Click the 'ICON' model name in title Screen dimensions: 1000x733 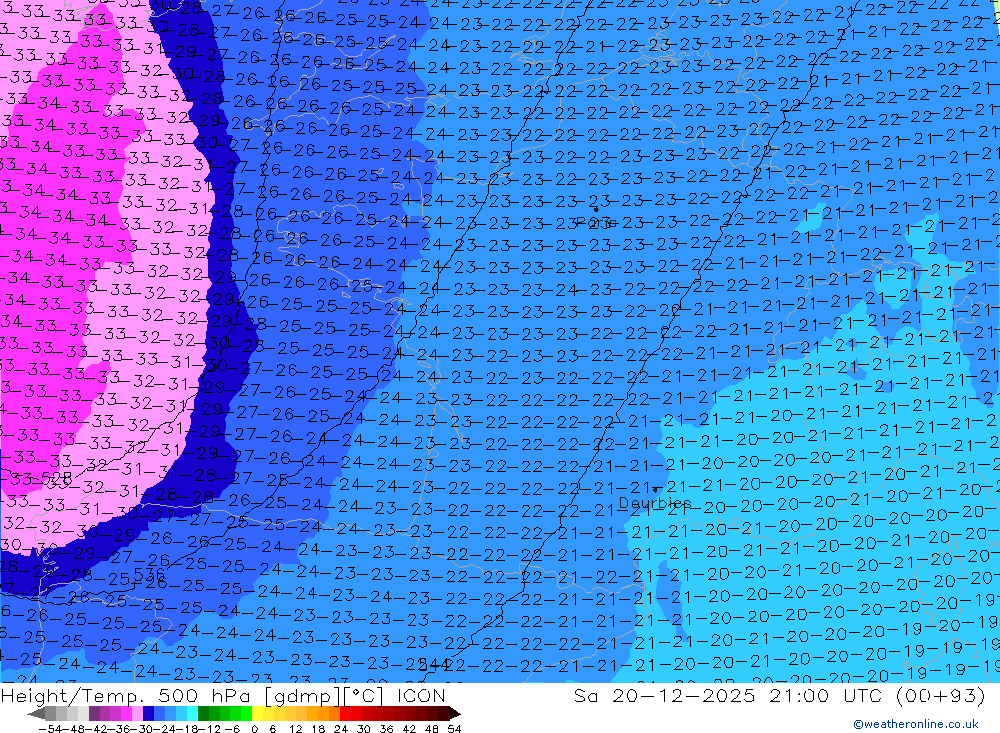[421, 695]
